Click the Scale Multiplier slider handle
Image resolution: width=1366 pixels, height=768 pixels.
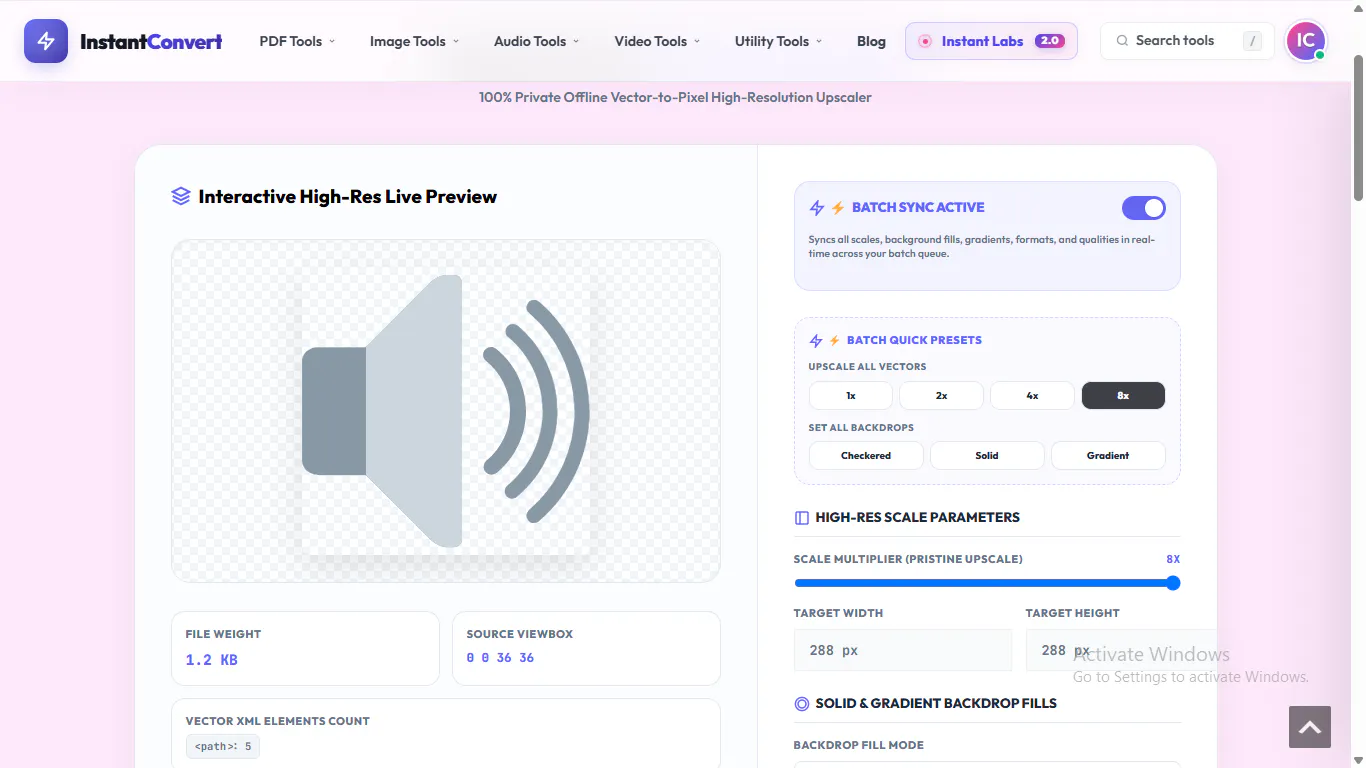click(x=1173, y=583)
